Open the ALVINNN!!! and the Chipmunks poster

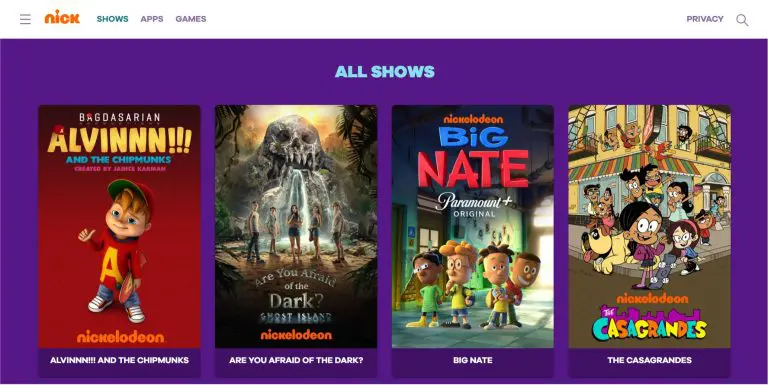[120, 226]
